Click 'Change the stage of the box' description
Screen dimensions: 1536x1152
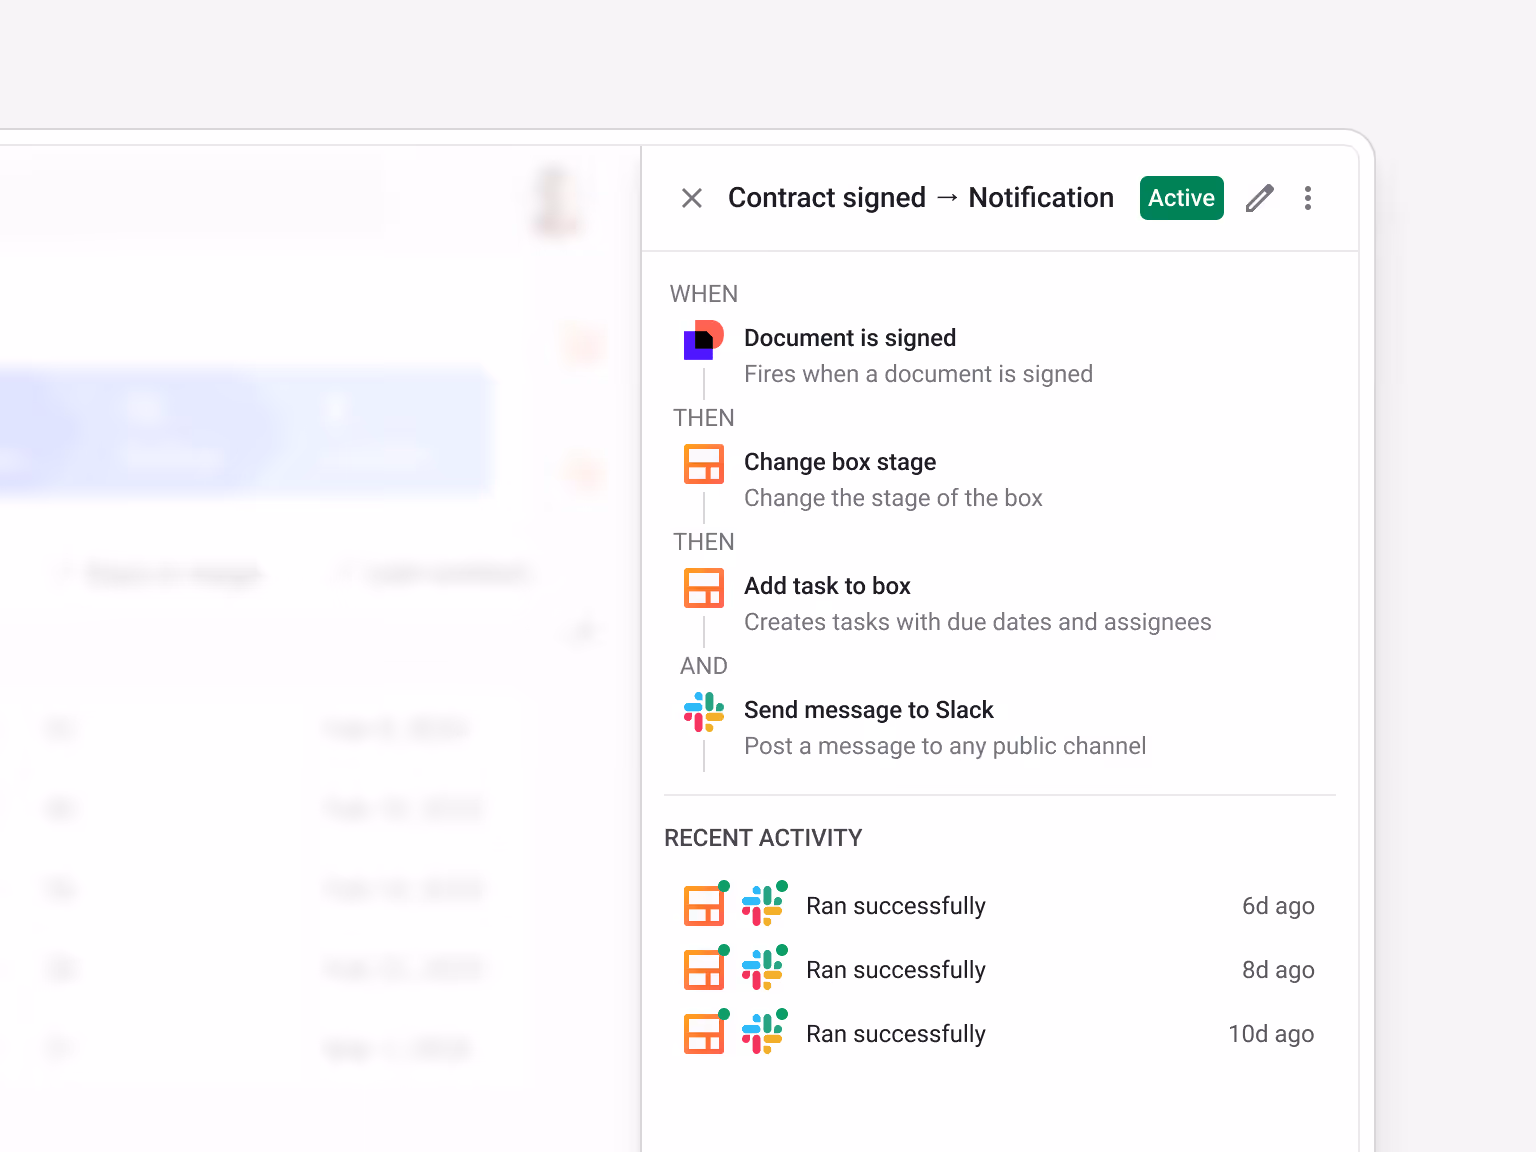coord(893,498)
